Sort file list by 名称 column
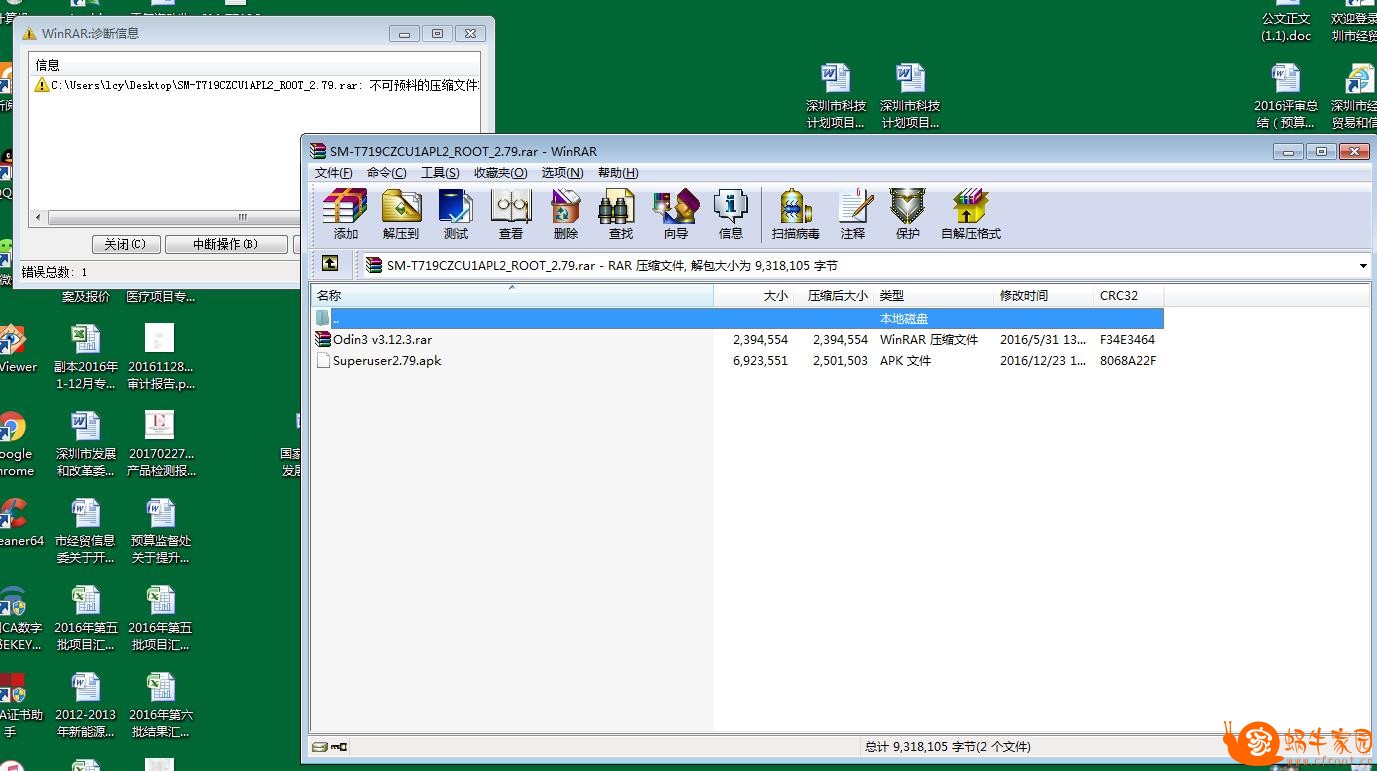The width and height of the screenshot is (1377, 771). tap(512, 296)
